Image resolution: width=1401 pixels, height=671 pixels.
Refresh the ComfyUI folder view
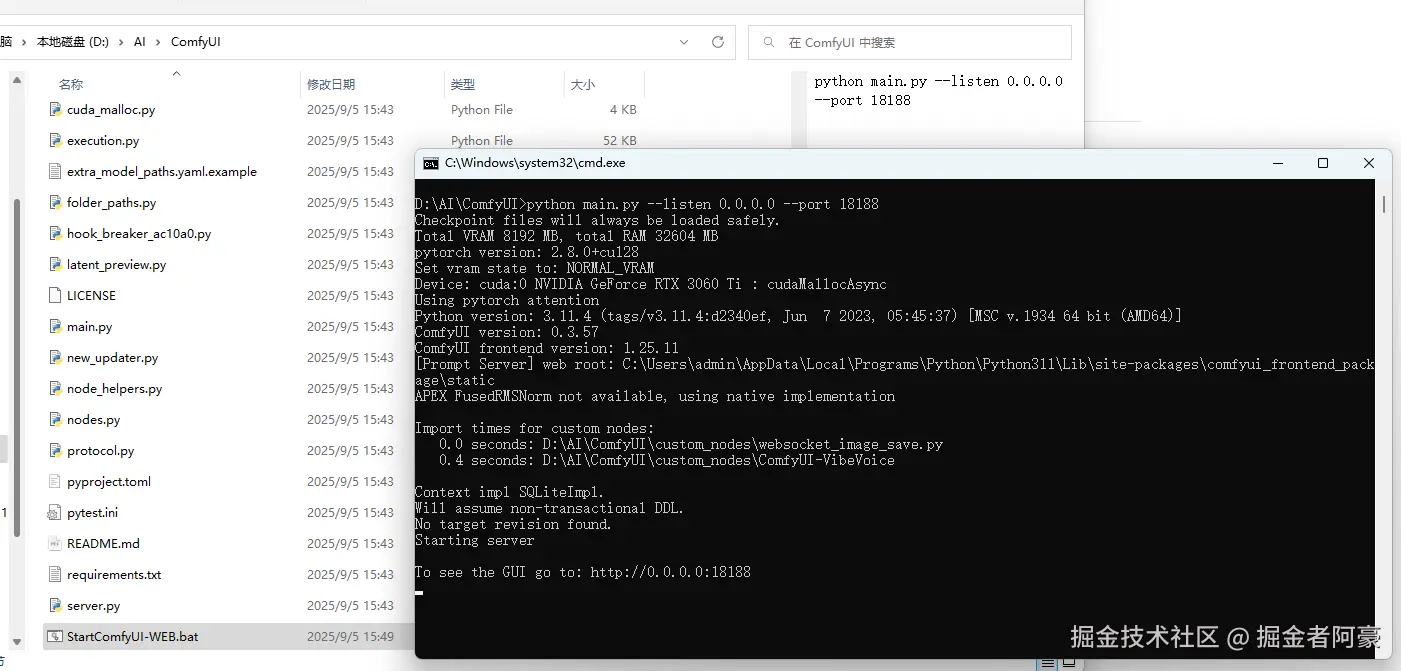coord(717,42)
